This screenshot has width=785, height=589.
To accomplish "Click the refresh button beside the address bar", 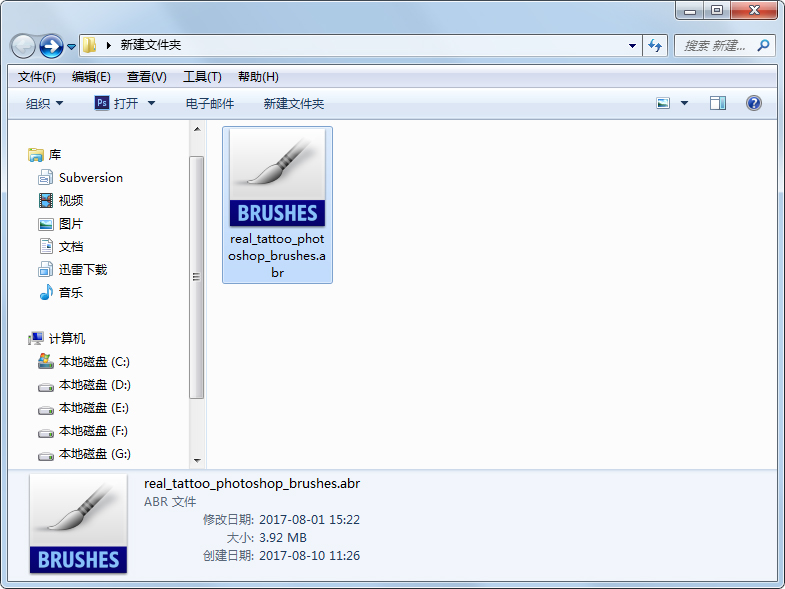I will pos(655,46).
